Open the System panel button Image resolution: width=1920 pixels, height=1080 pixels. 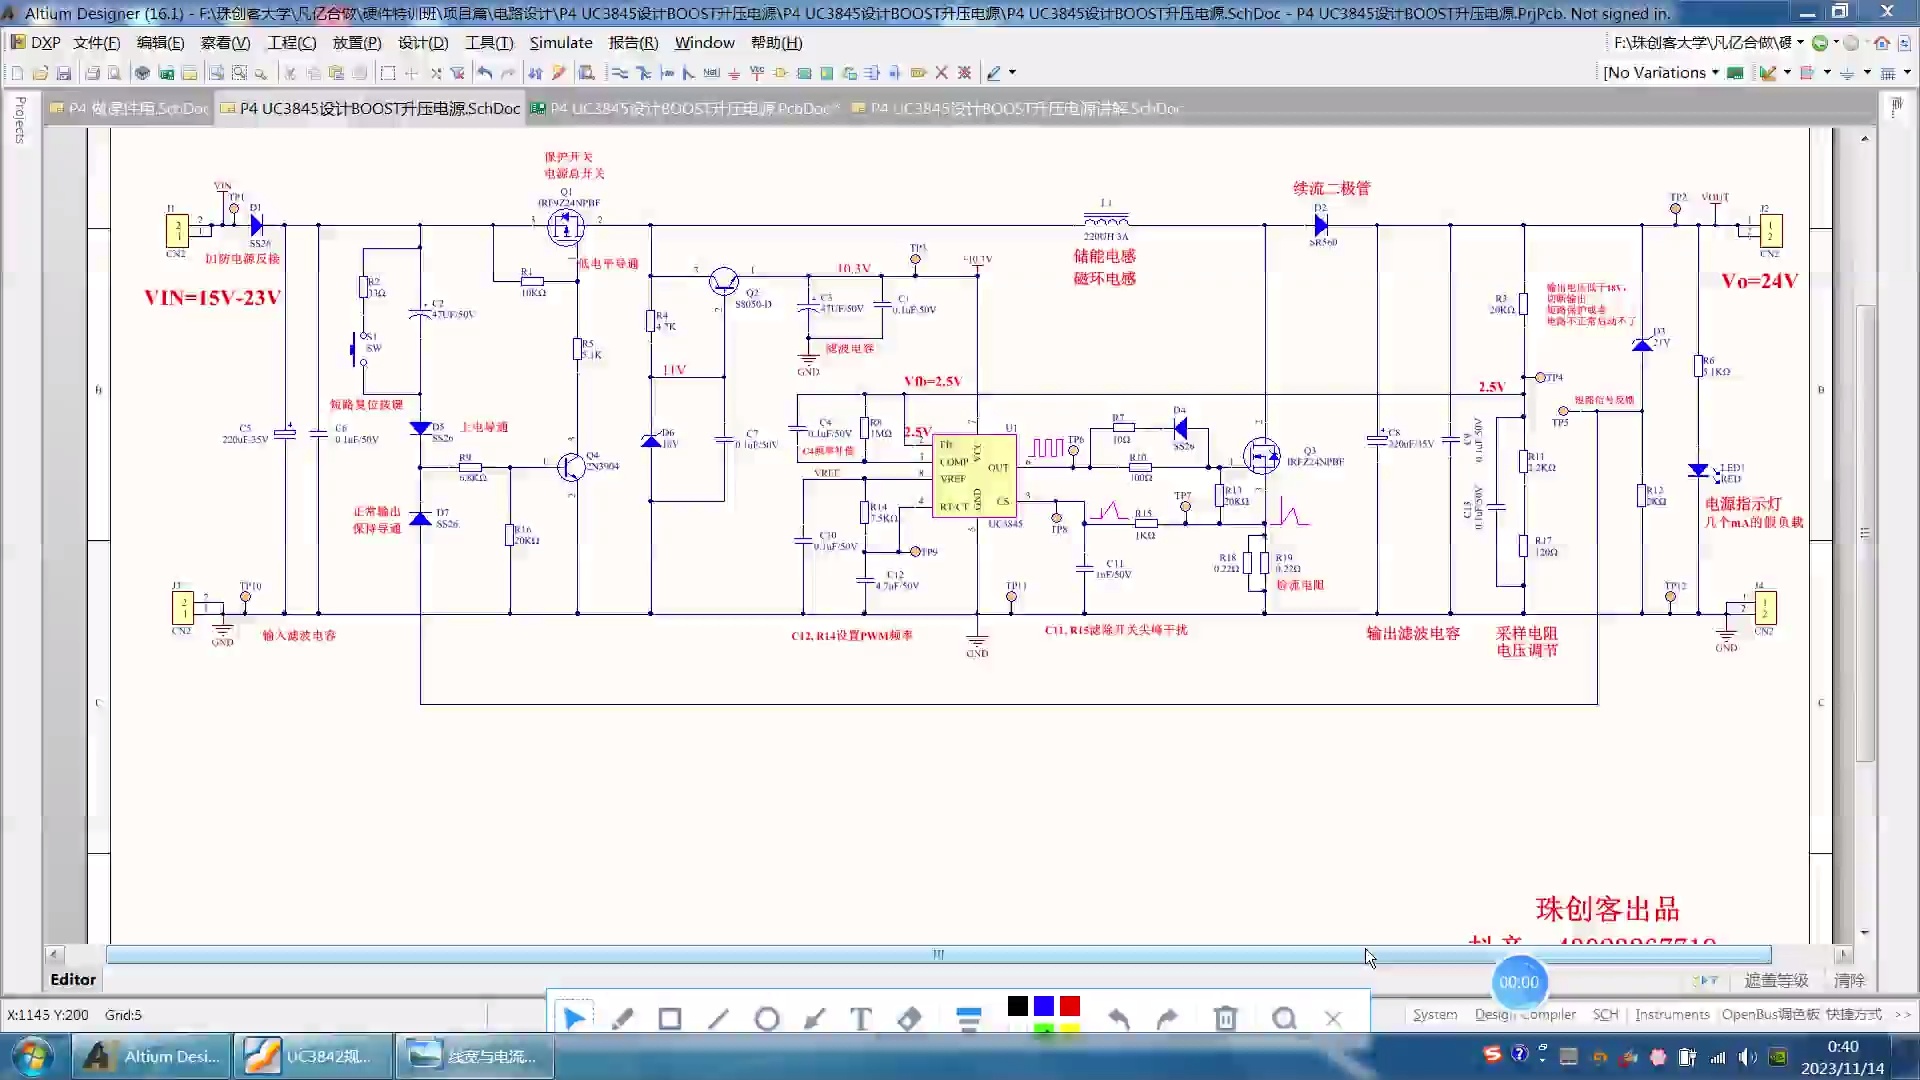(x=1434, y=1014)
